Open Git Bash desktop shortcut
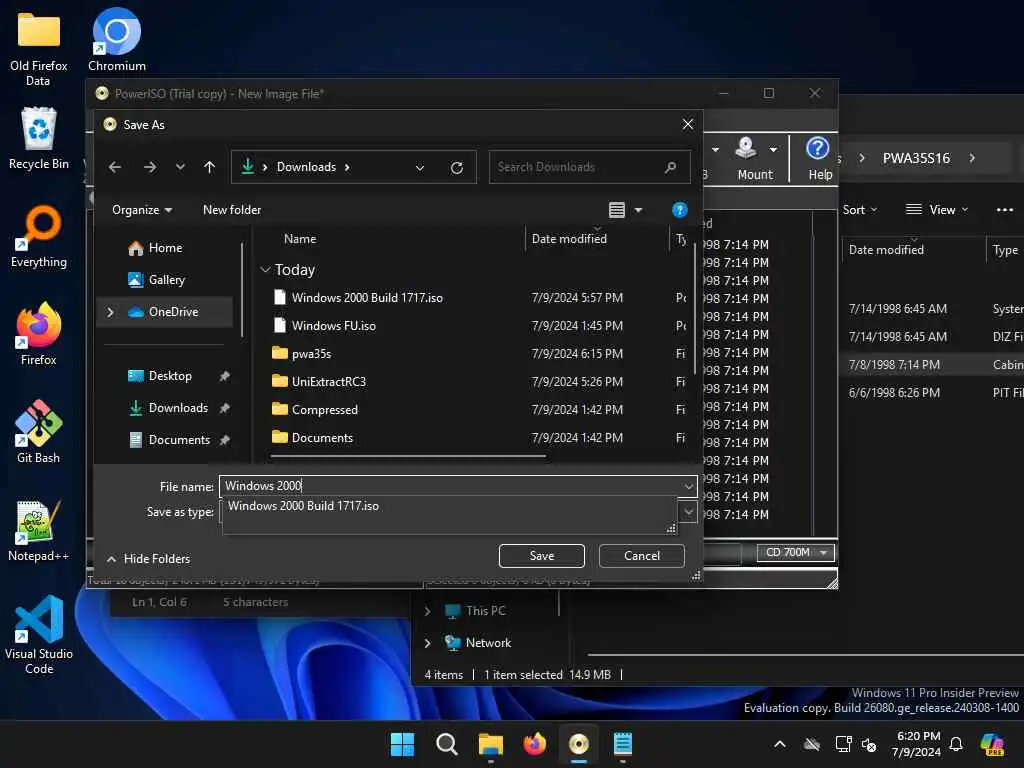Viewport: 1024px width, 768px height. pyautogui.click(x=39, y=432)
